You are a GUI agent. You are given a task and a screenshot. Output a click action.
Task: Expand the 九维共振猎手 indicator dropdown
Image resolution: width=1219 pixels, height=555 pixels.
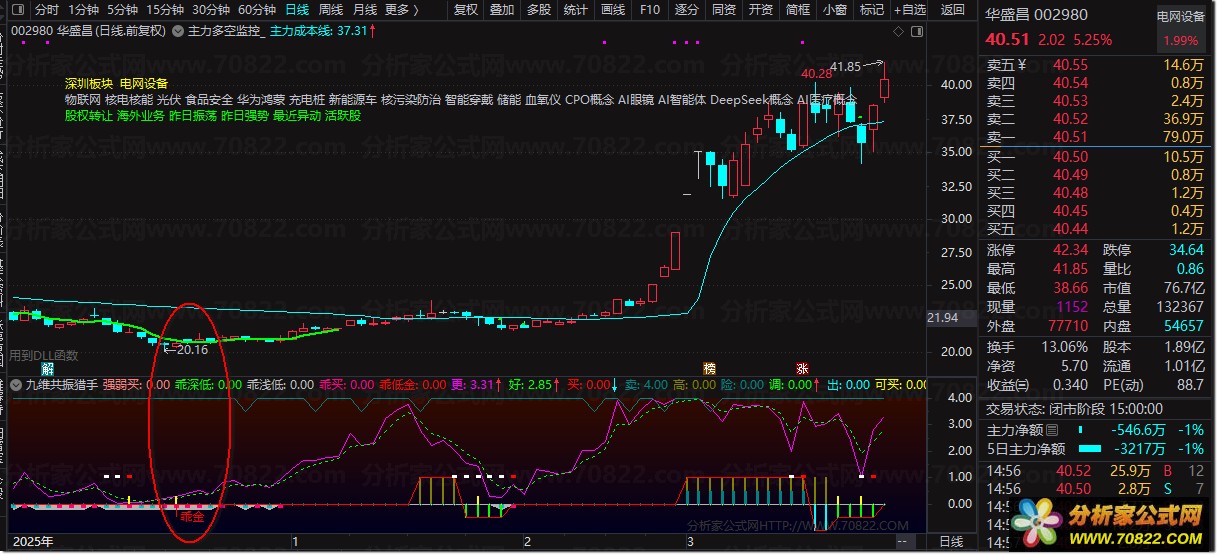pyautogui.click(x=16, y=384)
